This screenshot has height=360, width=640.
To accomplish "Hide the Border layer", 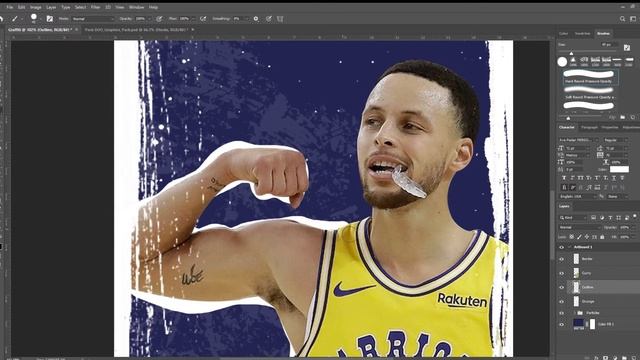I will tap(561, 259).
